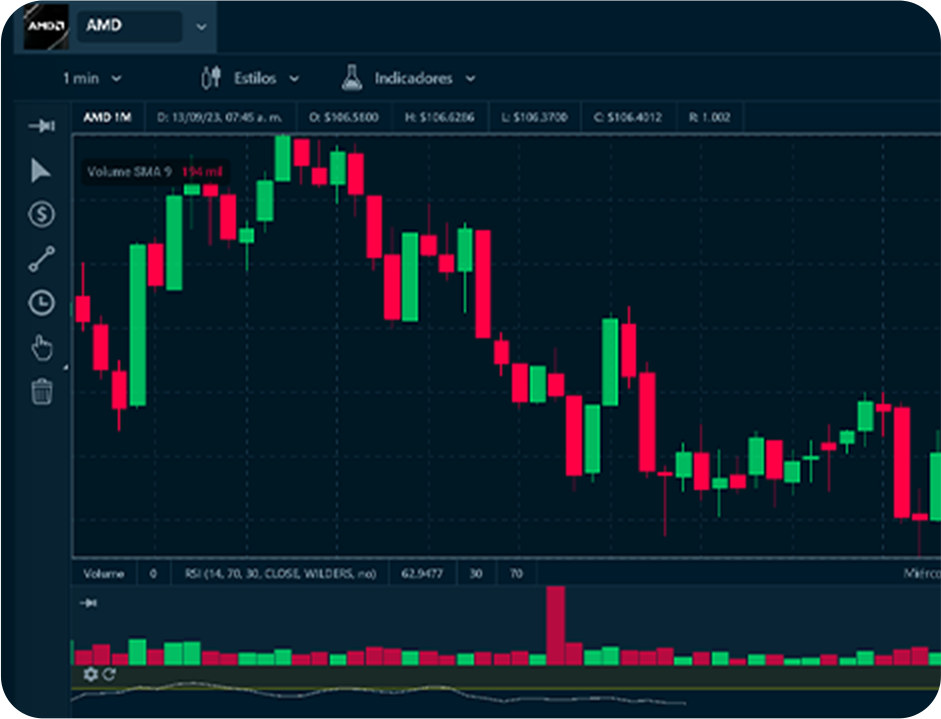Click the AMD ticker symbol field
This screenshot has height=719, width=941.
pyautogui.click(x=130, y=26)
